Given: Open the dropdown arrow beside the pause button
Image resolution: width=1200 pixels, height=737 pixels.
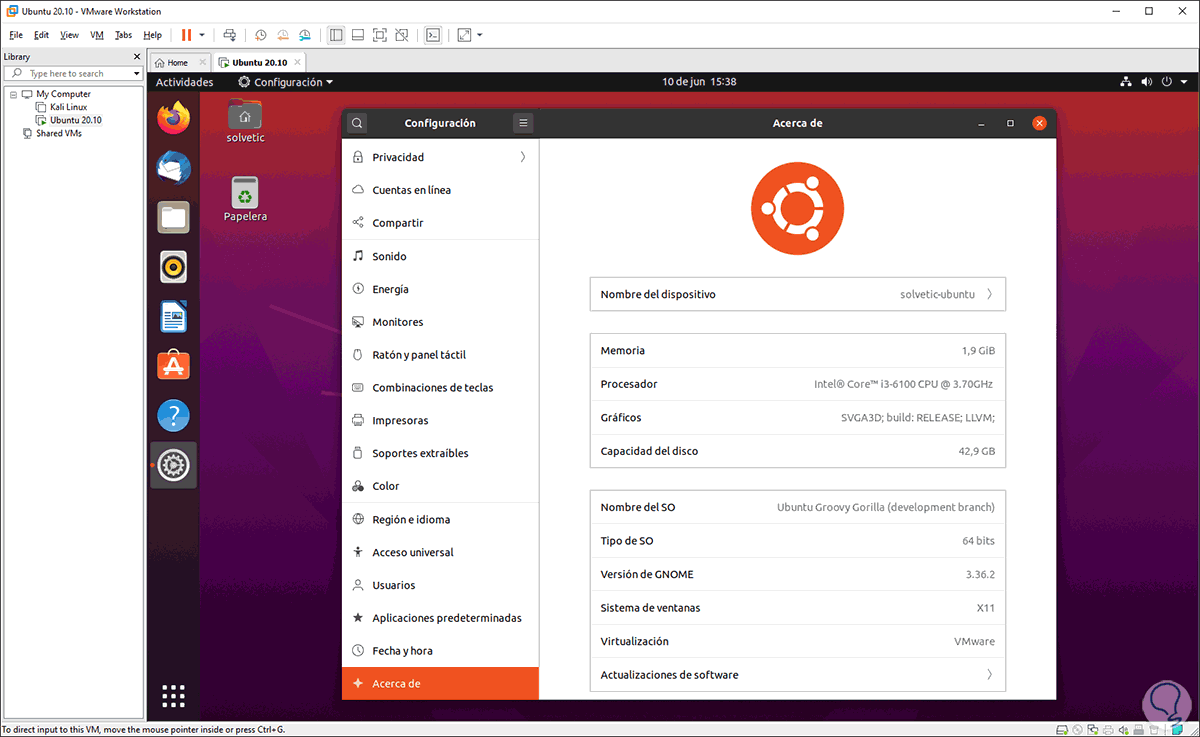Looking at the screenshot, I should [x=202, y=35].
